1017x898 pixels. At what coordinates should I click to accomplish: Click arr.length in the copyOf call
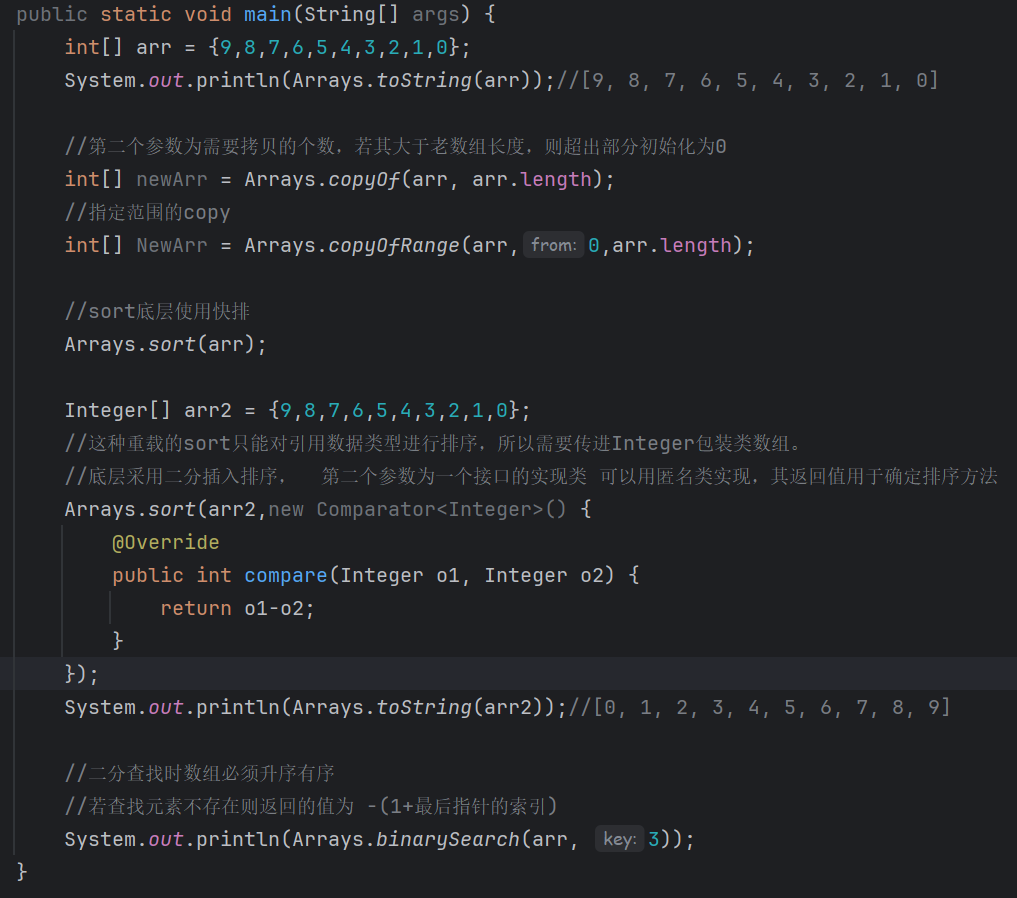coord(532,180)
